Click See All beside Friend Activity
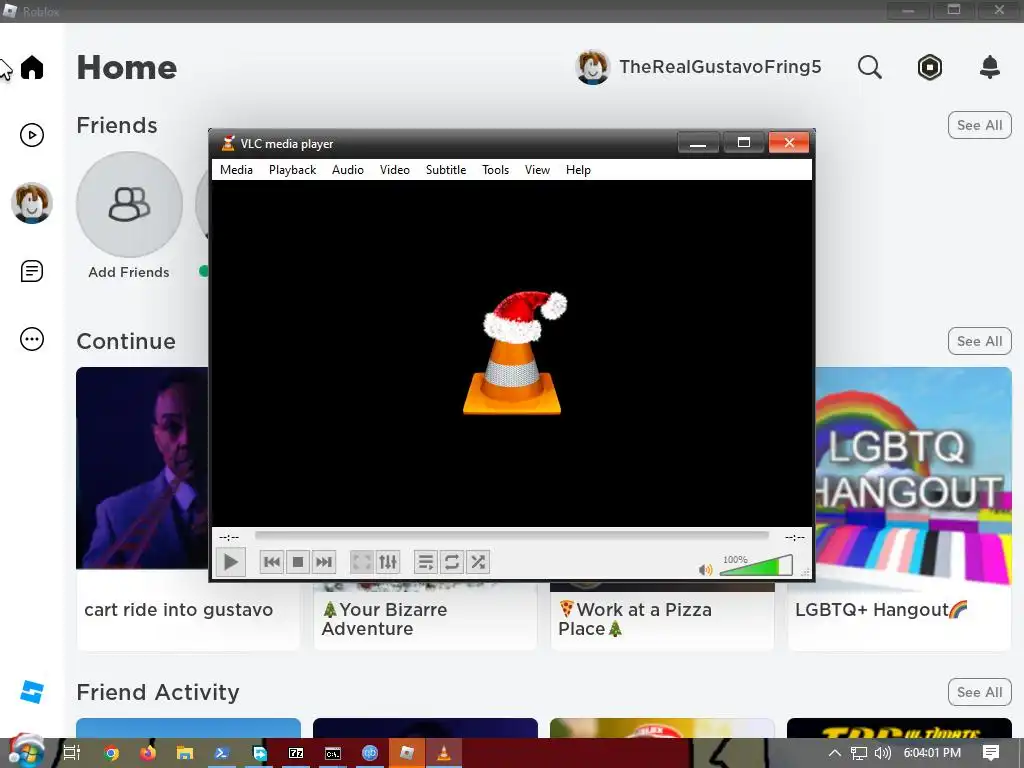Image resolution: width=1024 pixels, height=768 pixels. point(980,692)
